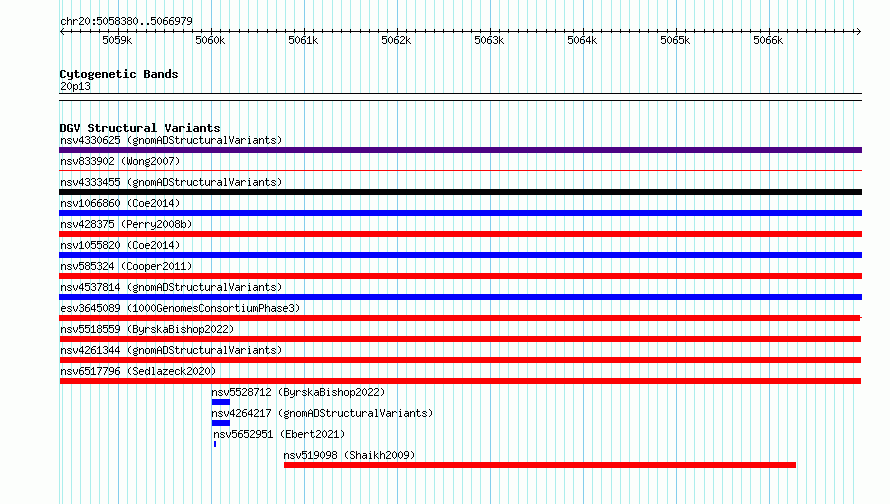
Task: Click the ruler's left arrow end
Action: [62, 31]
